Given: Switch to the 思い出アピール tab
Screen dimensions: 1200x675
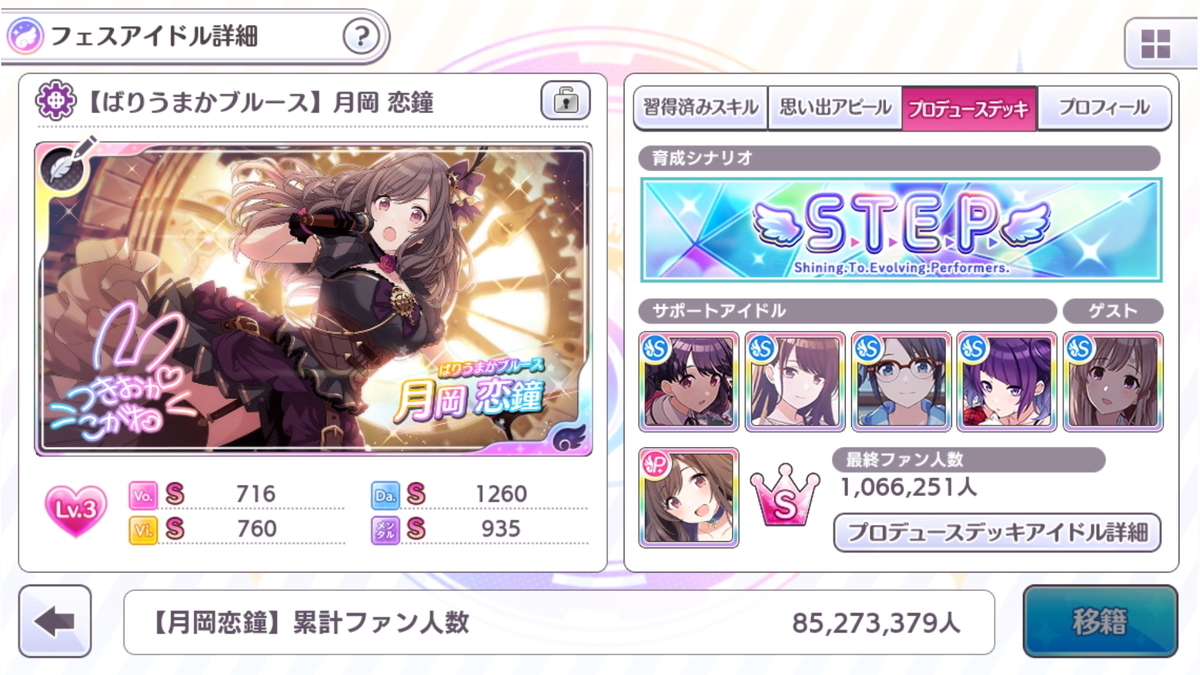Looking at the screenshot, I should point(834,108).
